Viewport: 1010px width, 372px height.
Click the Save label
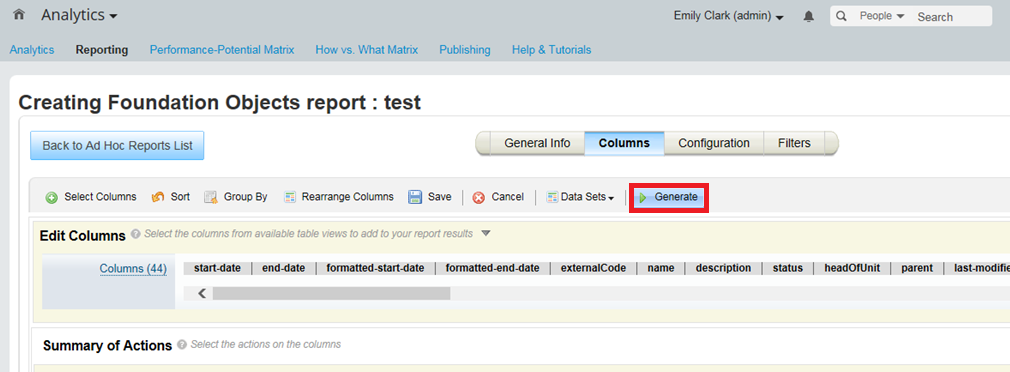440,197
